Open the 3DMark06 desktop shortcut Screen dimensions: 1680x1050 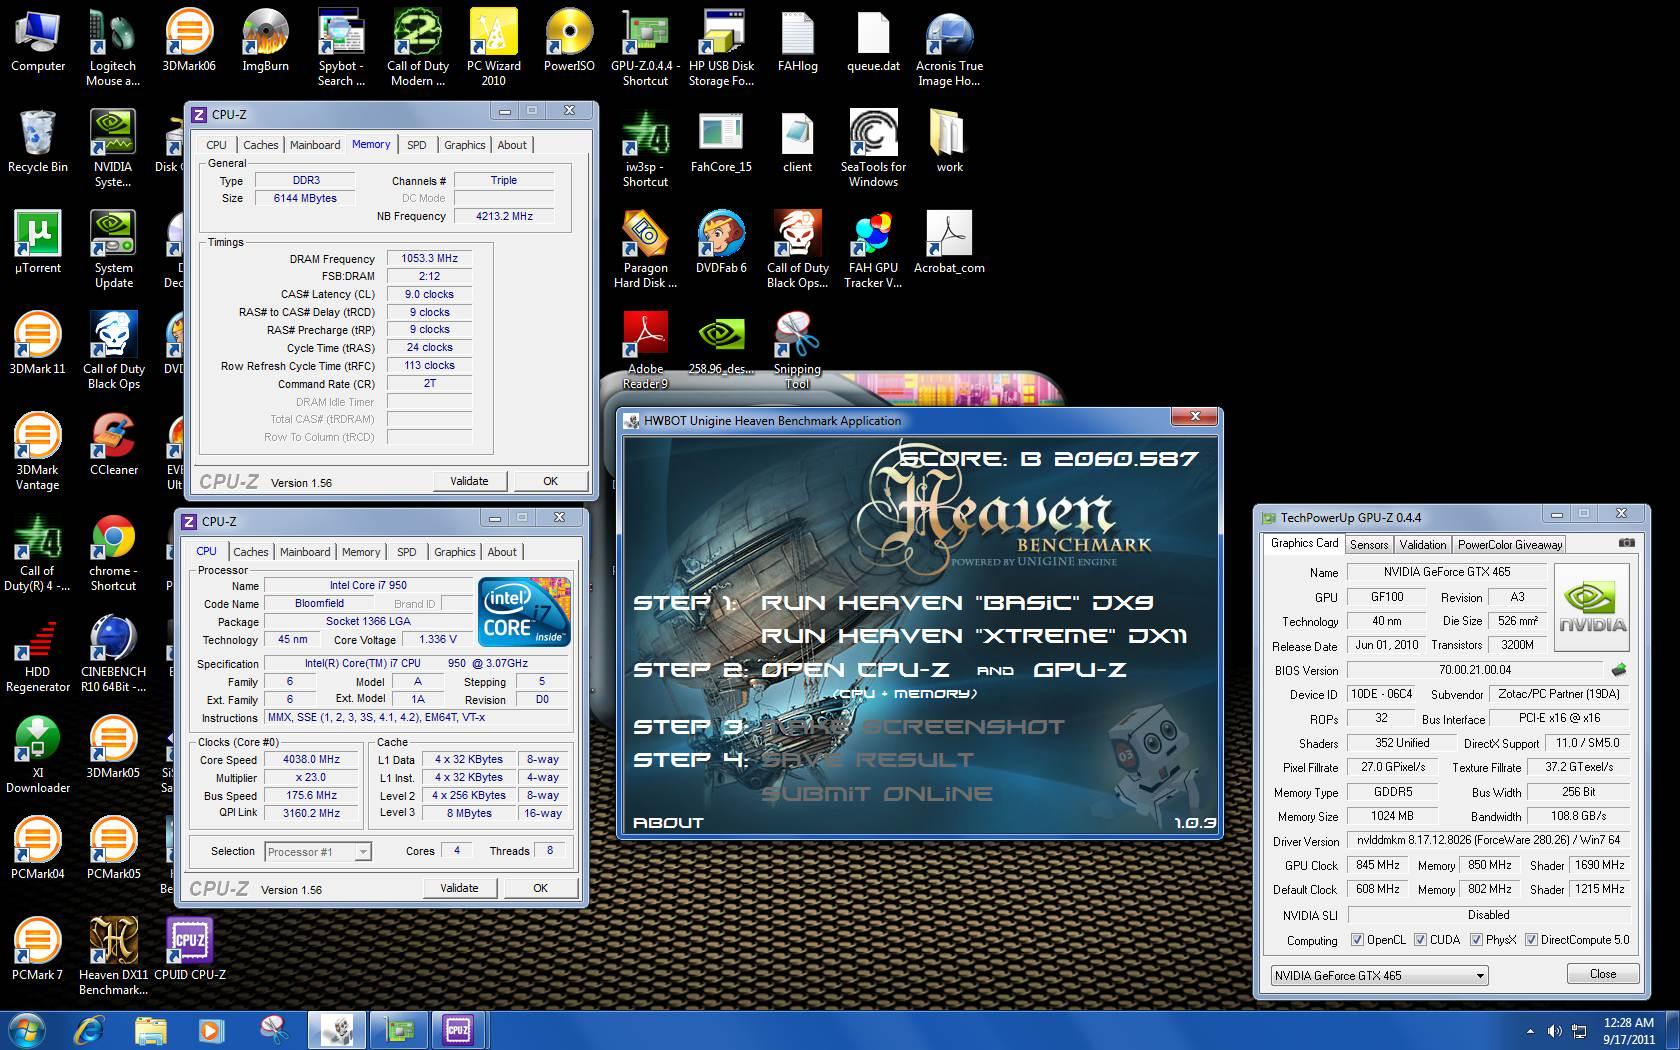pos(189,40)
